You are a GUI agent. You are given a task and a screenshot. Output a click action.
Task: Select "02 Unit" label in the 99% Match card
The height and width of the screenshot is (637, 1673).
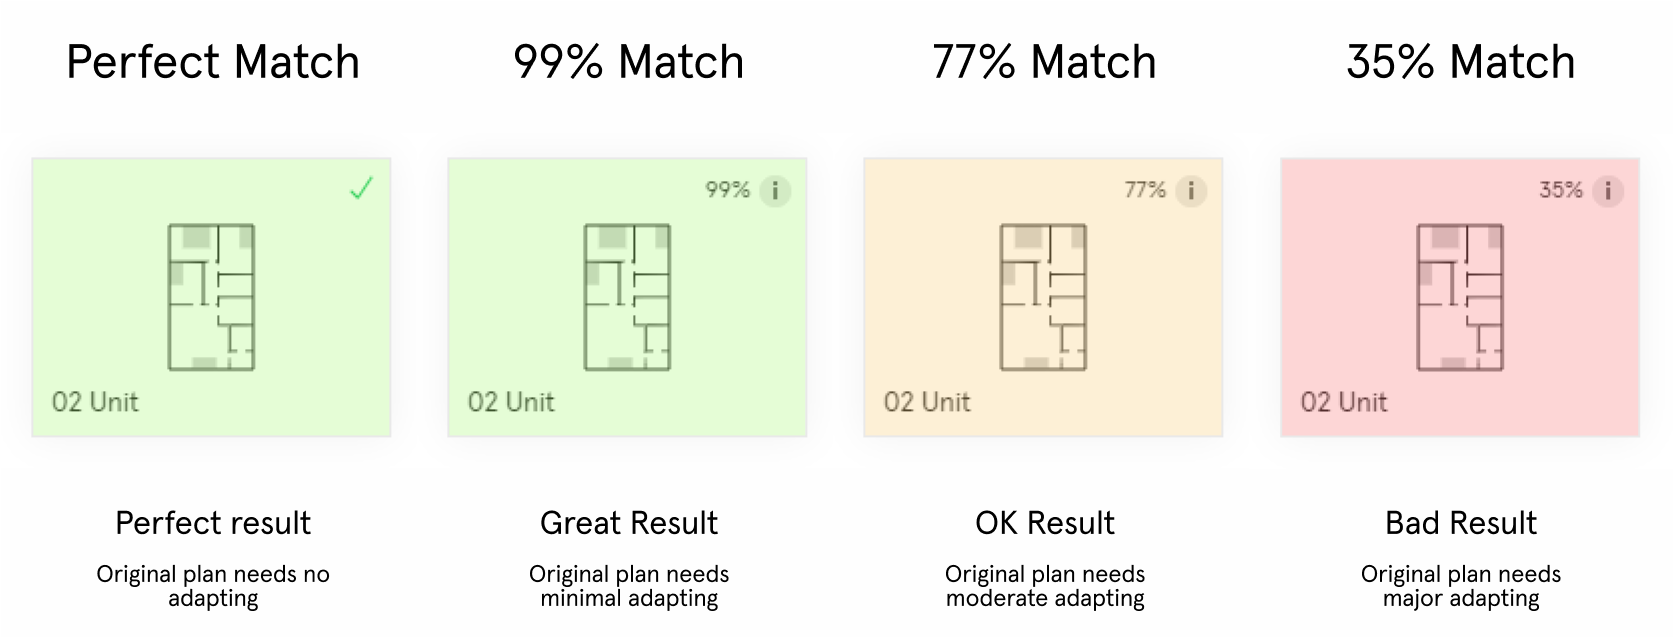[x=511, y=402]
